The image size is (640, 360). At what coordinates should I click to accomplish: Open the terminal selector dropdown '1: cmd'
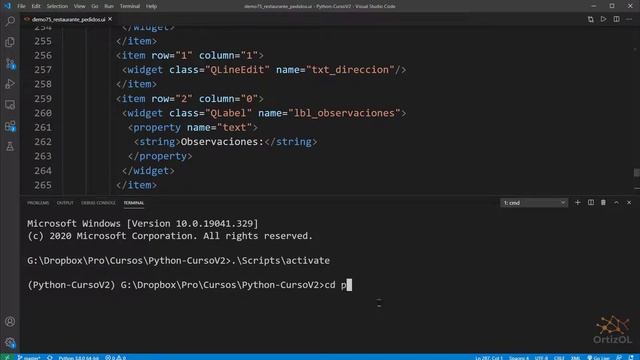(534, 203)
